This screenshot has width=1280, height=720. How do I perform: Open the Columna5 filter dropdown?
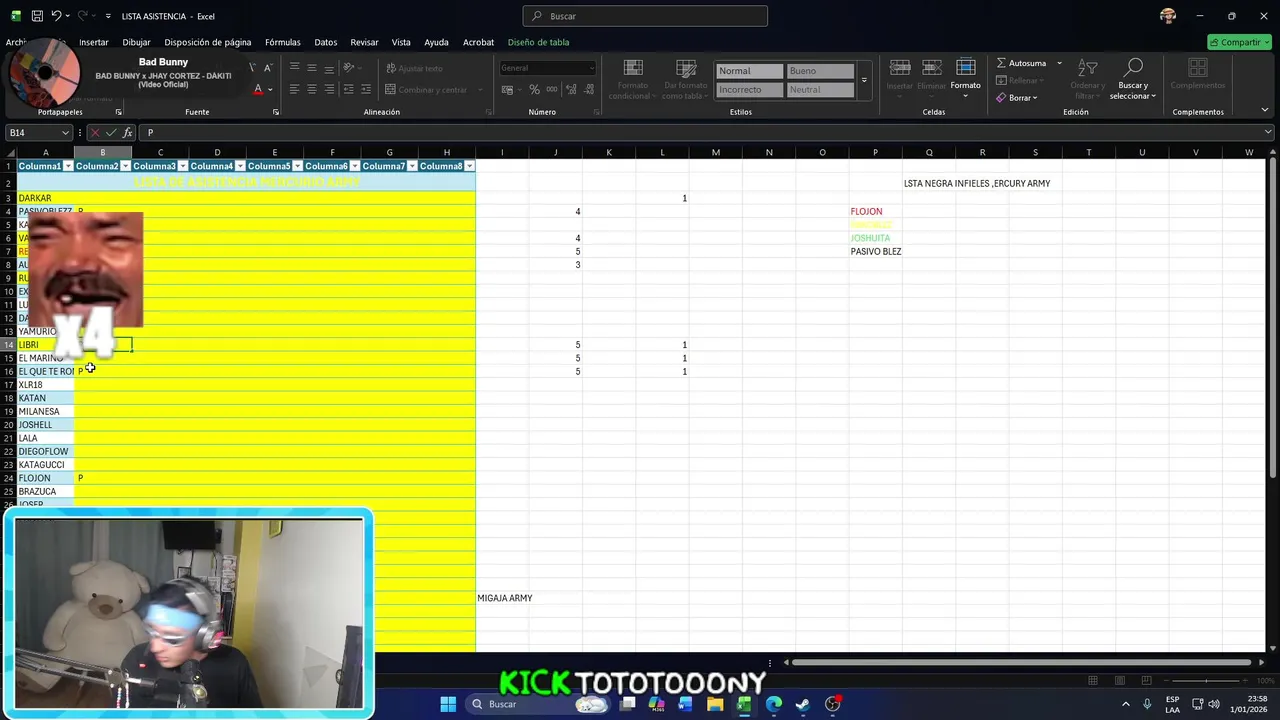point(297,166)
